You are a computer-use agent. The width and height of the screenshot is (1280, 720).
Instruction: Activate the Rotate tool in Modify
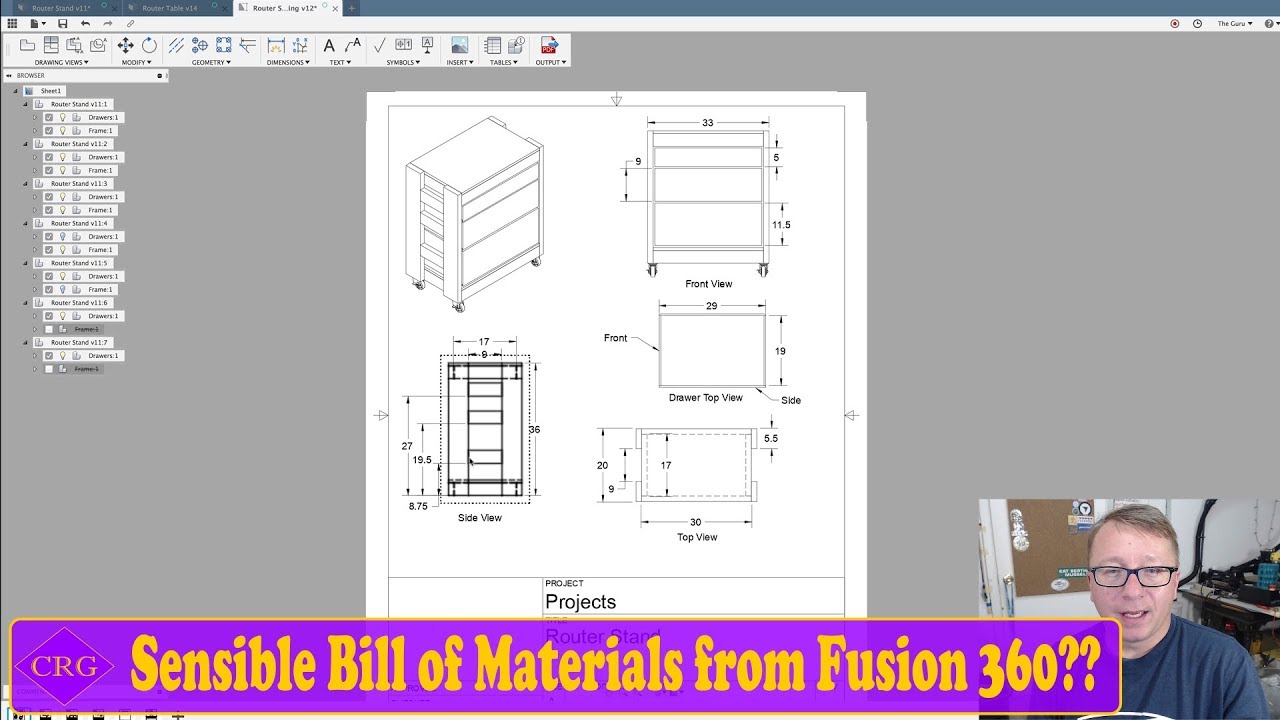point(149,45)
